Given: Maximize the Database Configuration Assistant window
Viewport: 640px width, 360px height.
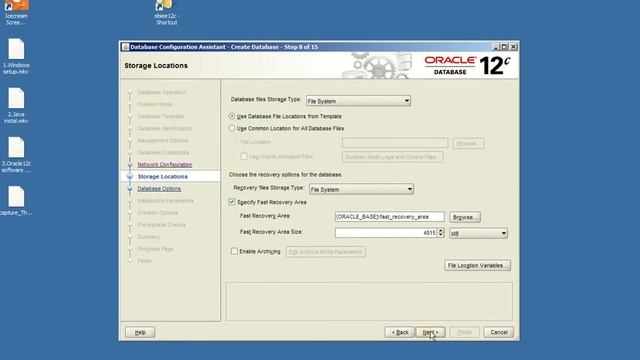Looking at the screenshot, I should click(504, 47).
